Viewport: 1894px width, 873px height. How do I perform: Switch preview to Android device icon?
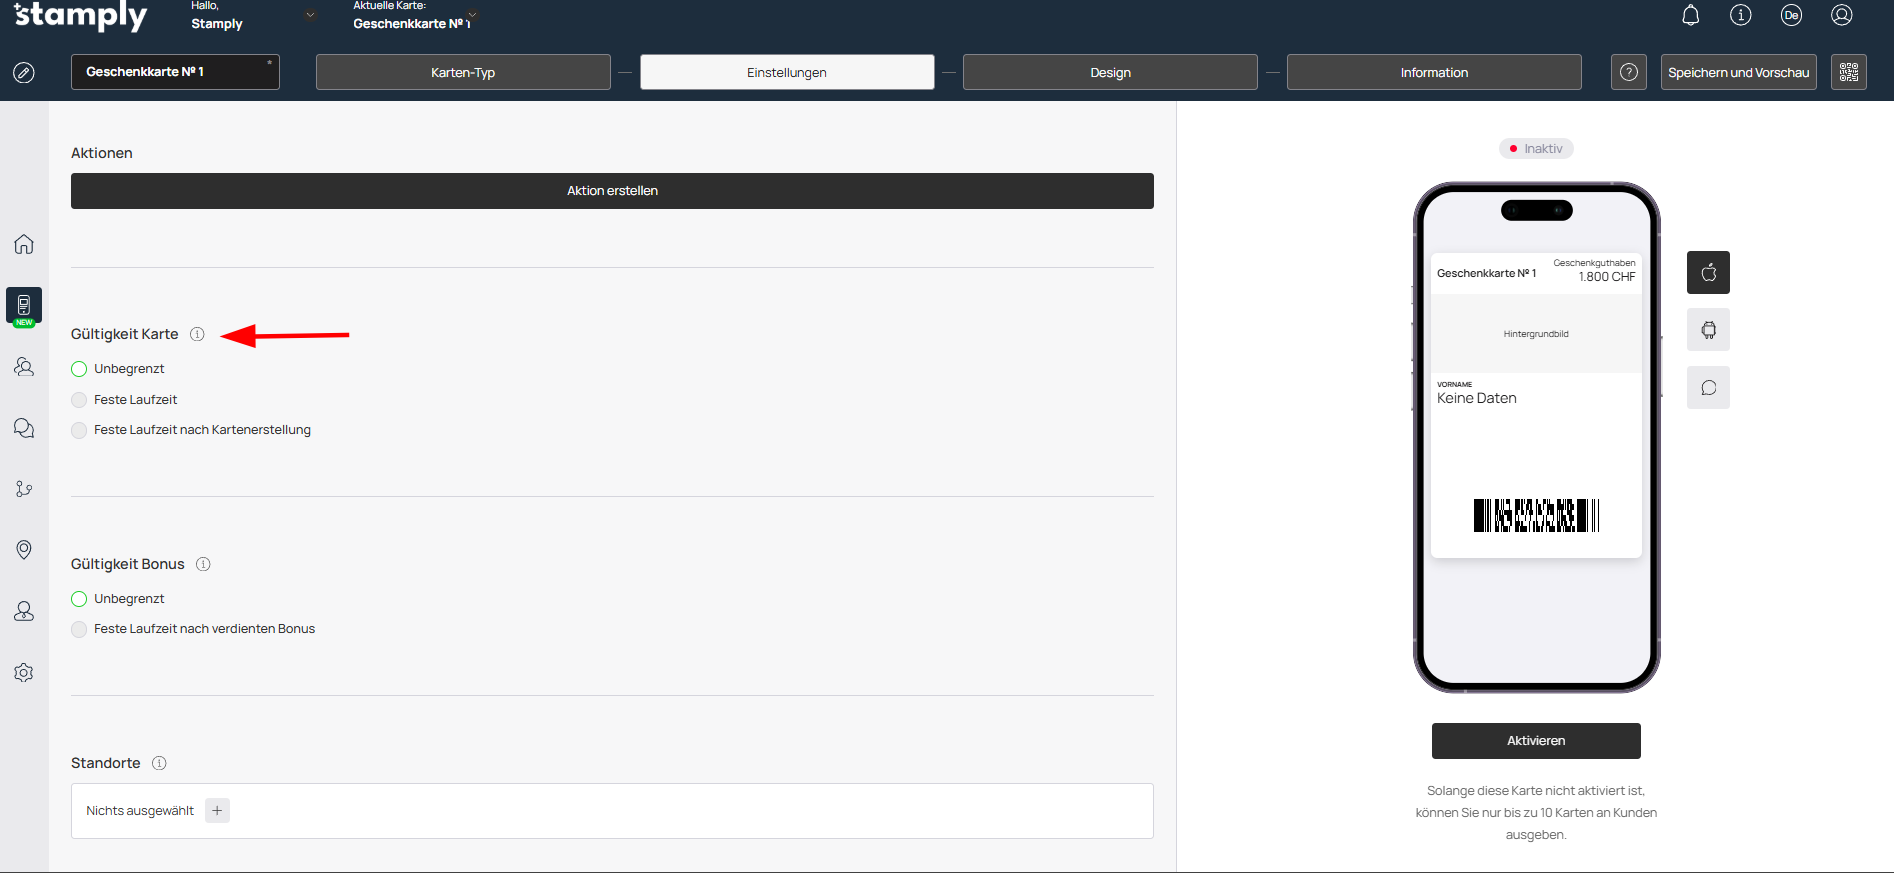1708,330
